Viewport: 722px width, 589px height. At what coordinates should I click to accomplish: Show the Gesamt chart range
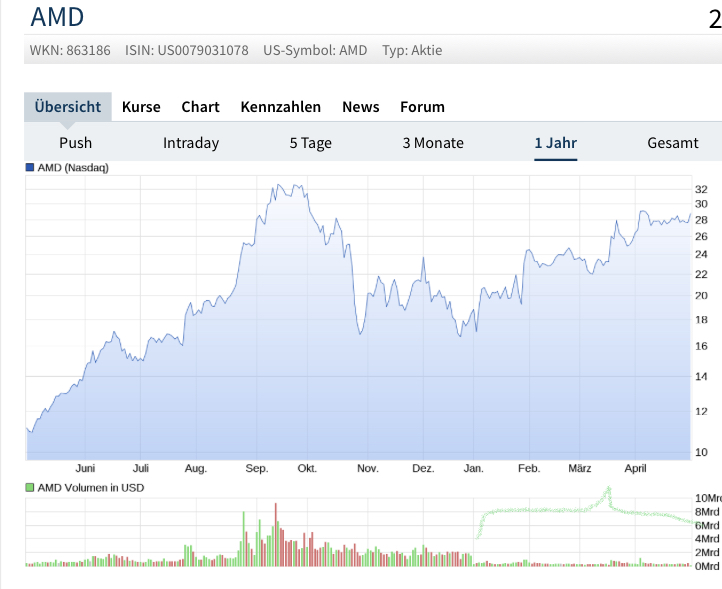click(673, 143)
